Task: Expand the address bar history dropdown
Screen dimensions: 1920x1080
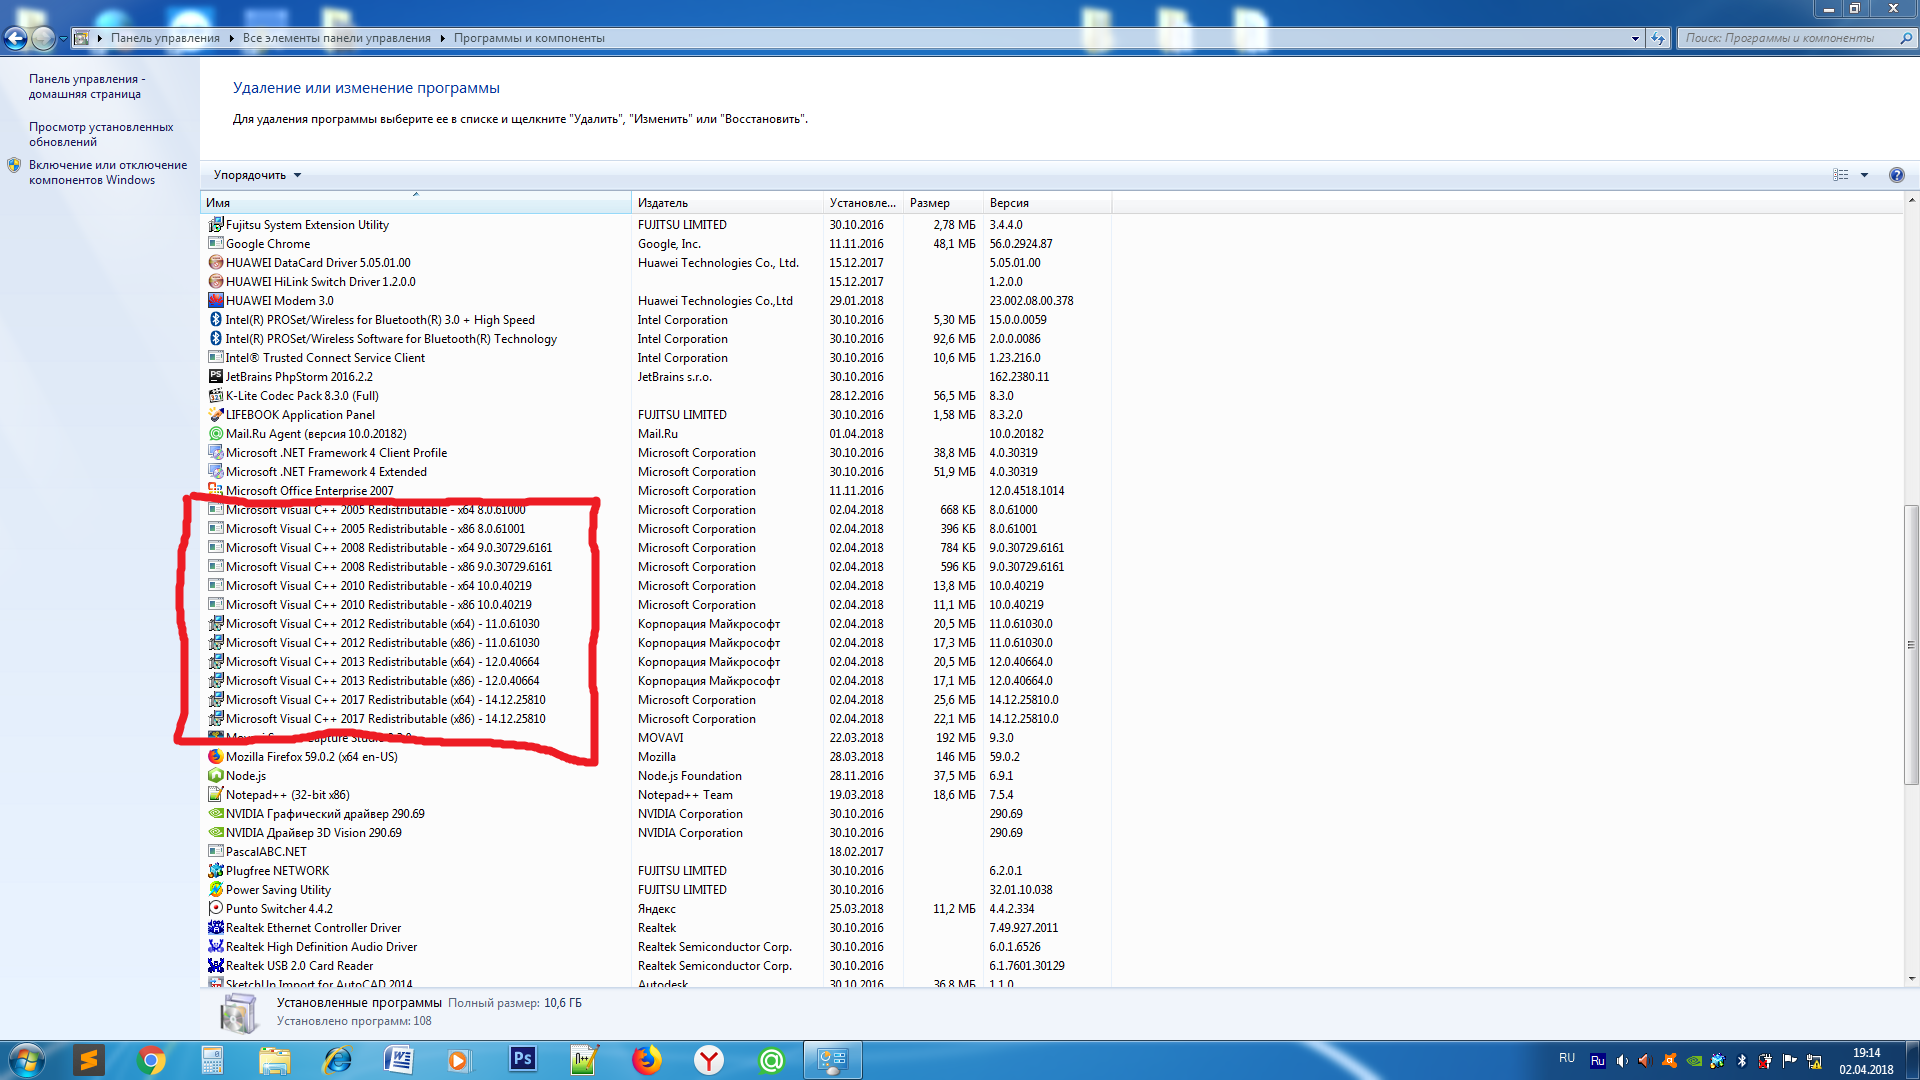Action: pyautogui.click(x=1635, y=38)
